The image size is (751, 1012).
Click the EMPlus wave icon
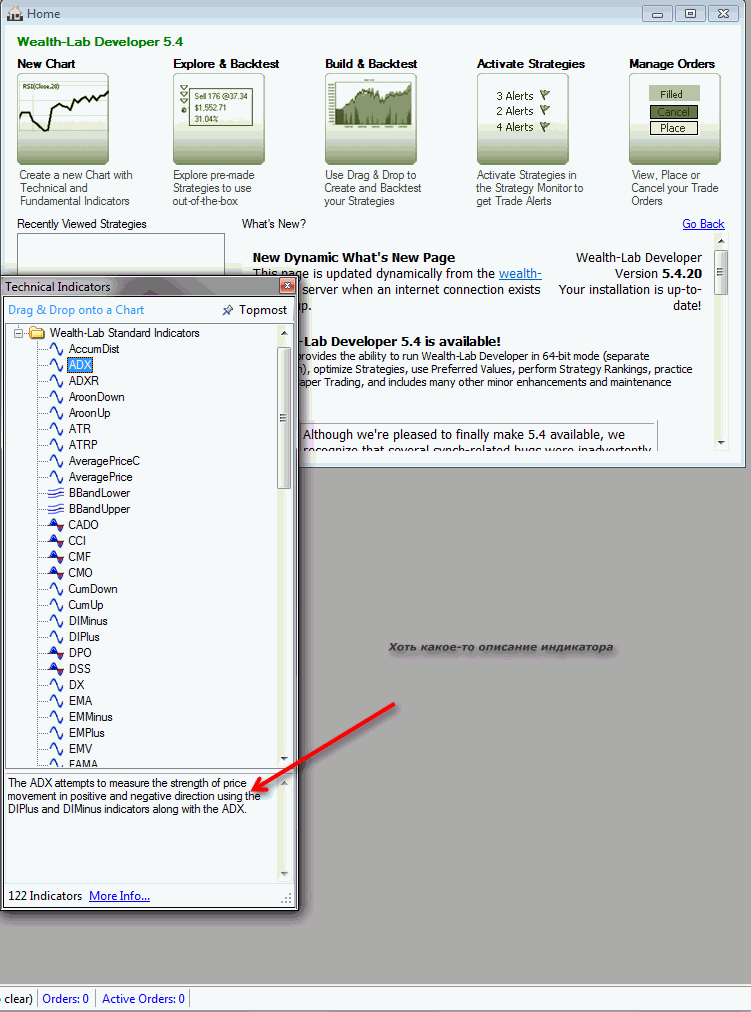tap(56, 733)
